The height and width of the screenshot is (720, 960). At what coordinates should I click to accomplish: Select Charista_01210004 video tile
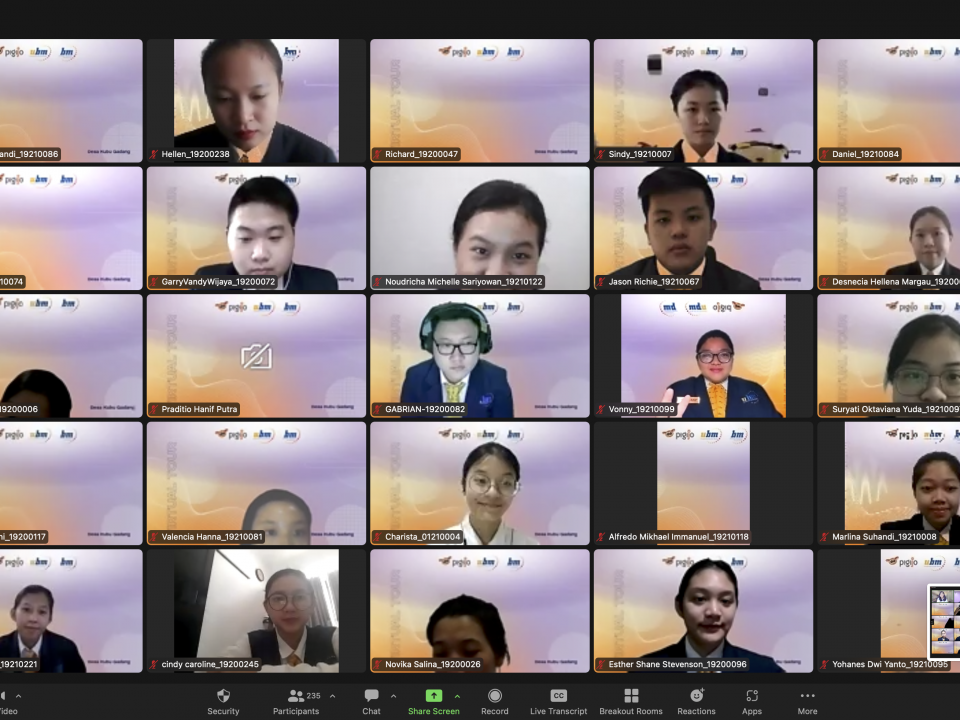pos(480,483)
